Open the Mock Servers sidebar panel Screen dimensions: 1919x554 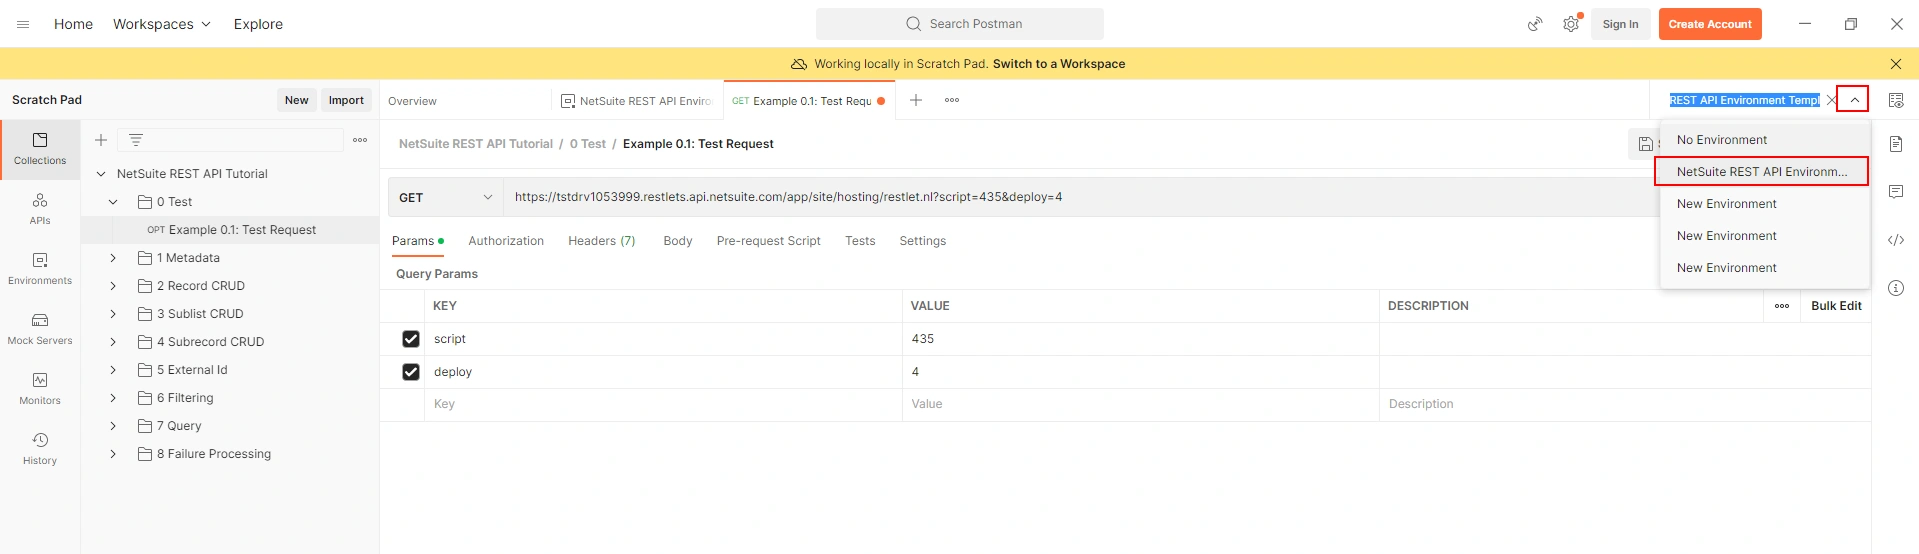click(40, 329)
